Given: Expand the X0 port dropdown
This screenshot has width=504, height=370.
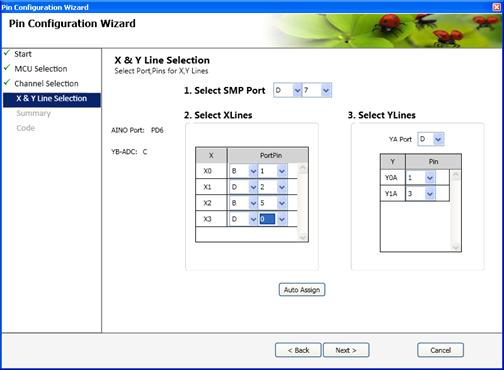Looking at the screenshot, I should 243,171.
